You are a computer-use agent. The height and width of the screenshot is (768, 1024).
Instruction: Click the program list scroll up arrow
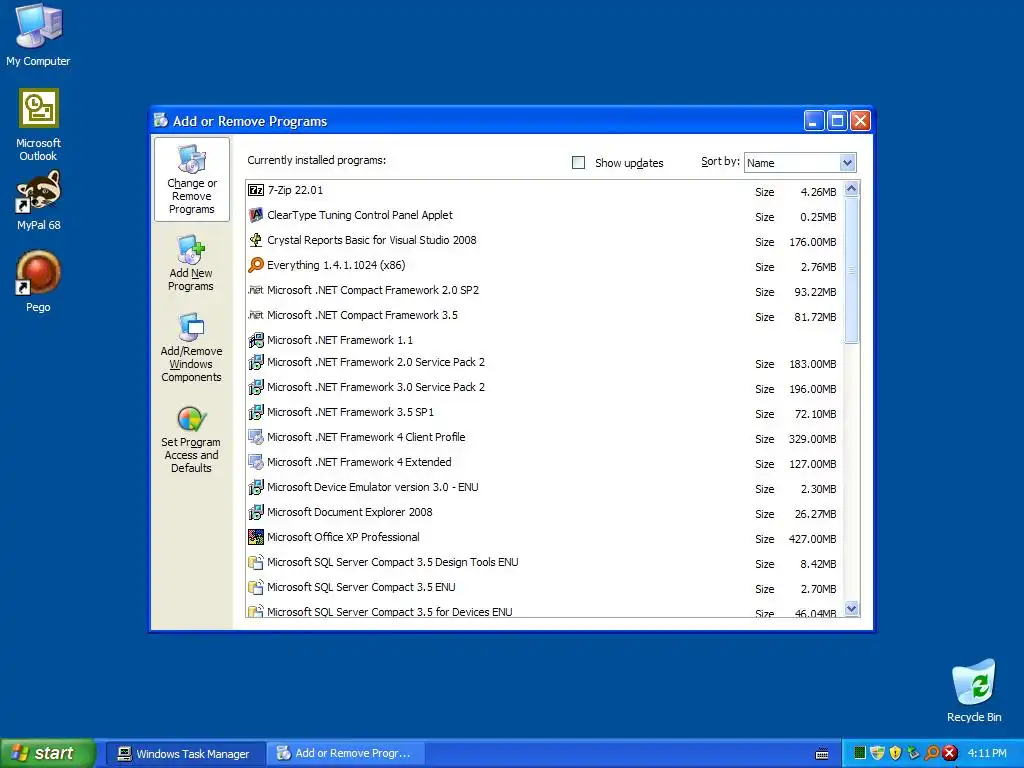(851, 189)
